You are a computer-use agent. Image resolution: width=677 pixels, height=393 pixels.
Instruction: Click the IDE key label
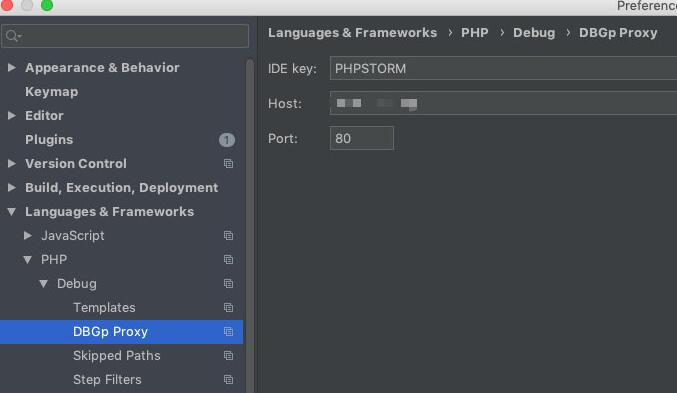click(x=292, y=69)
